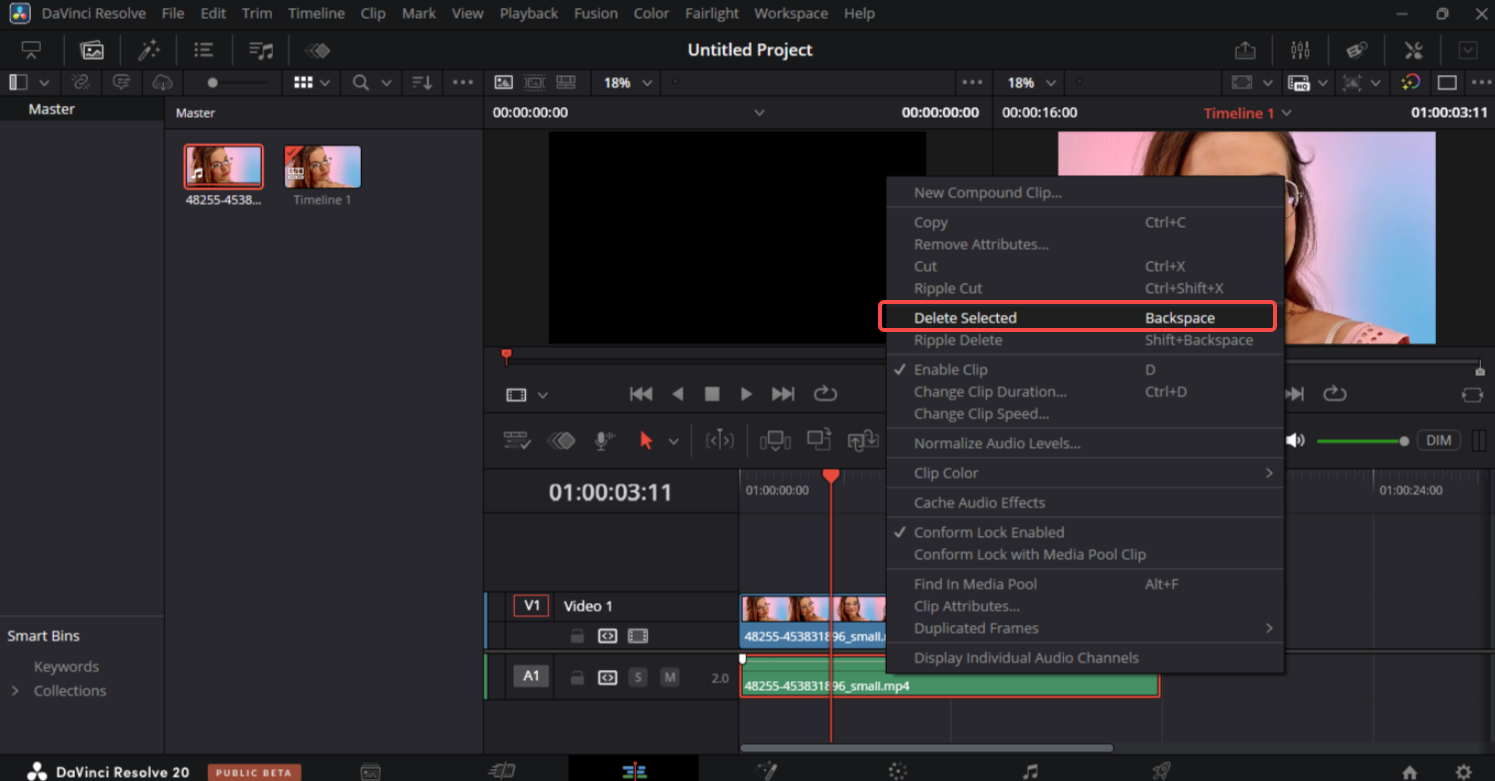Click the media pool sort icon
The image size is (1495, 781).
coord(423,83)
